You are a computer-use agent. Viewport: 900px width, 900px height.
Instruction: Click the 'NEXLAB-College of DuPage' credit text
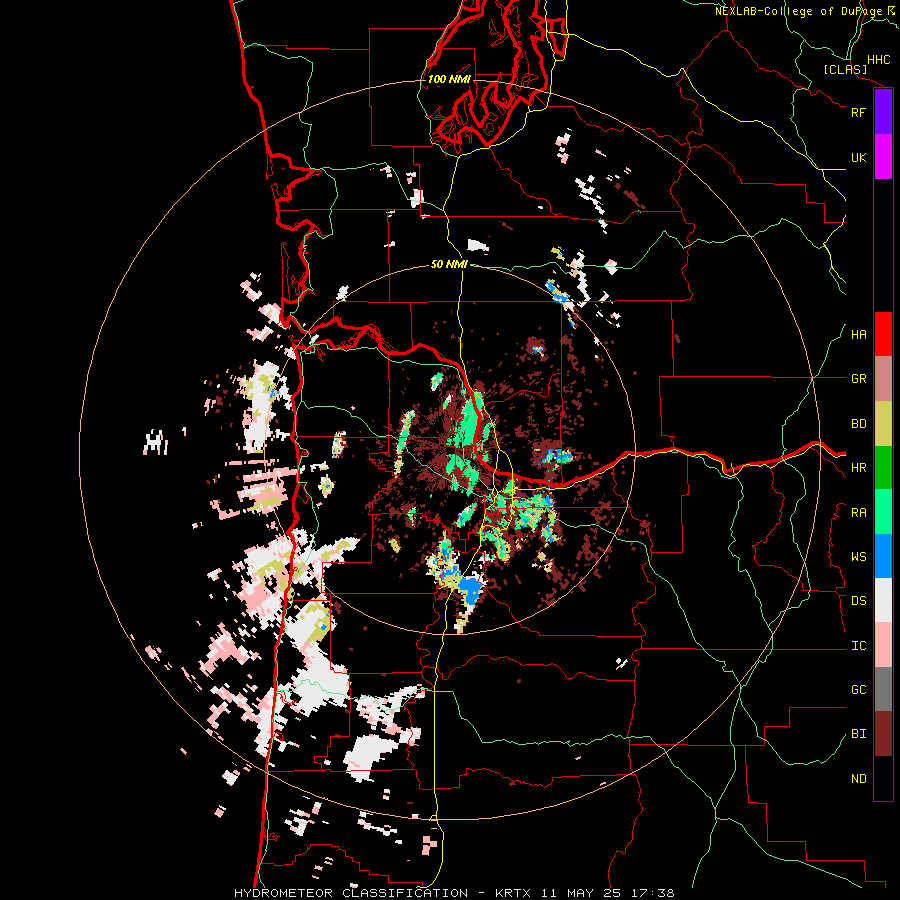pyautogui.click(x=798, y=11)
